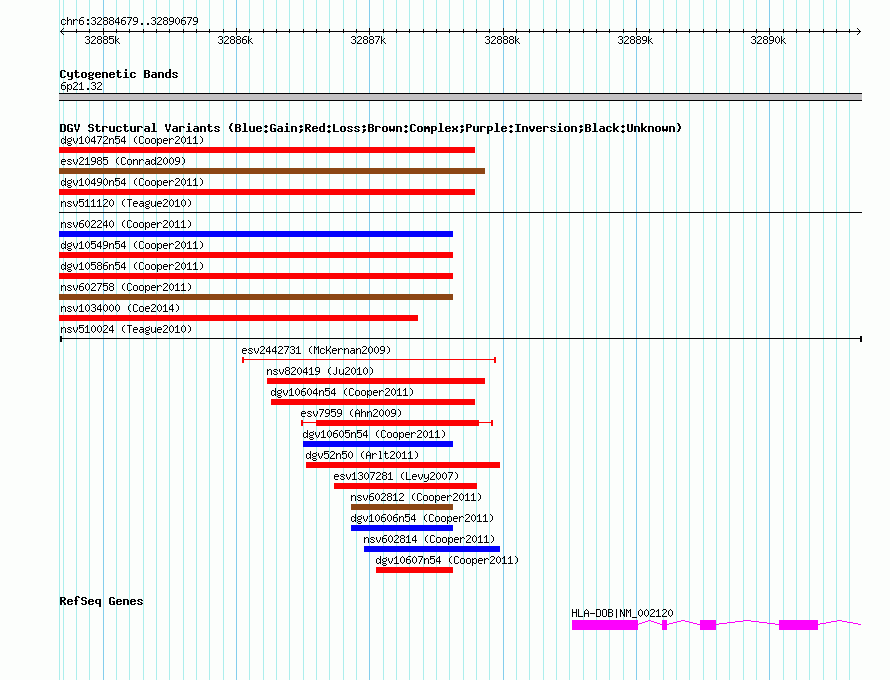
Task: Click the chr6:32884679..32890679 coordinate text
Action: click(x=129, y=21)
